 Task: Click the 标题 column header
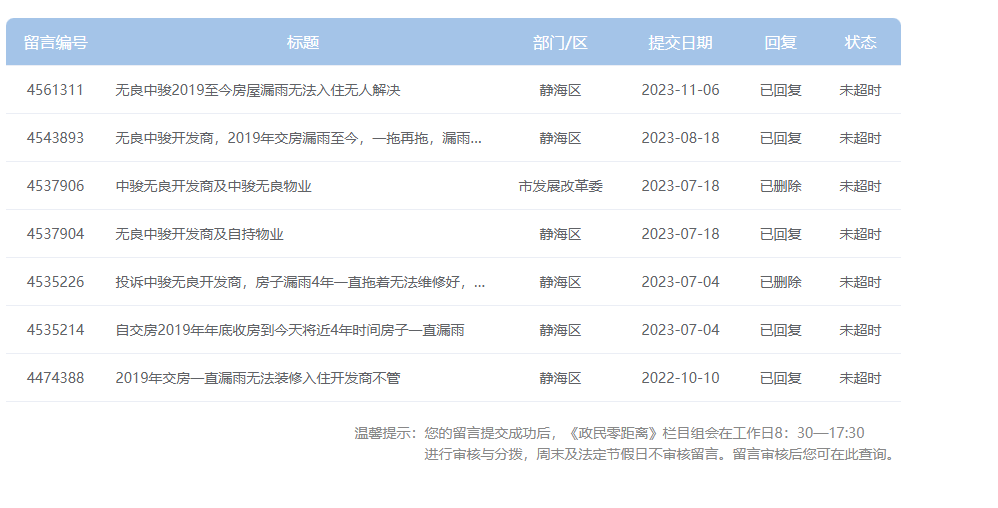303,42
